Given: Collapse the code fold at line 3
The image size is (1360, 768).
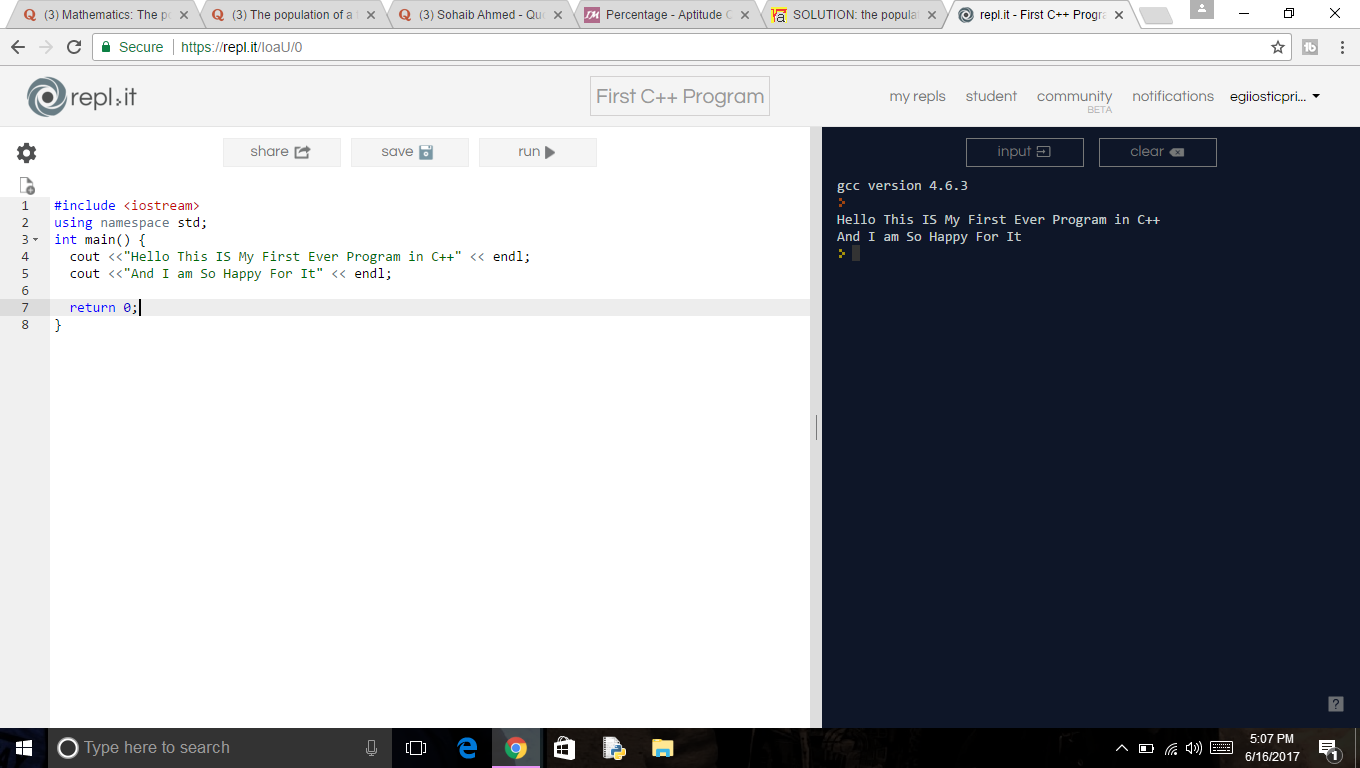Looking at the screenshot, I should click(36, 239).
